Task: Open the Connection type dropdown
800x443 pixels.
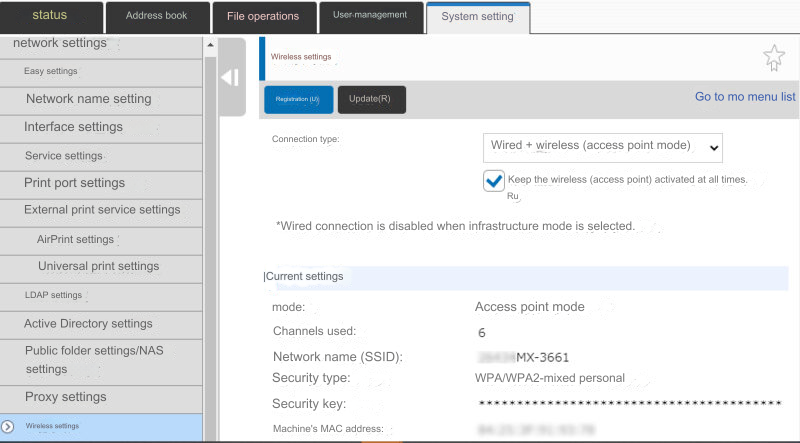Action: [x=602, y=146]
